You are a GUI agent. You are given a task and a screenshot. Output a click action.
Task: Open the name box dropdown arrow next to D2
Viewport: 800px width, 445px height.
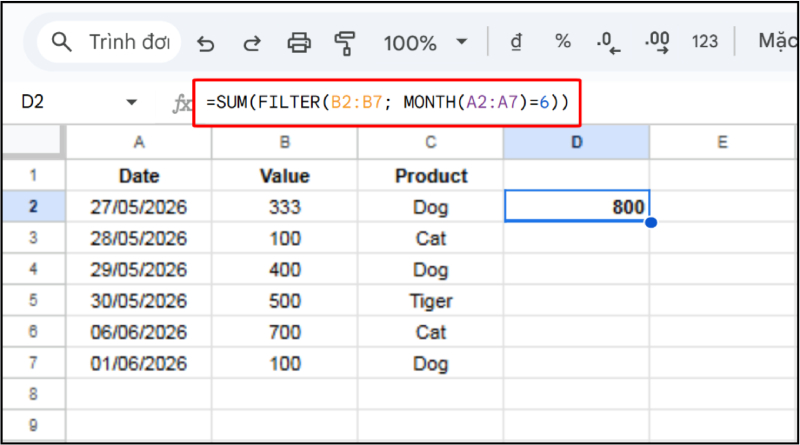point(131,102)
